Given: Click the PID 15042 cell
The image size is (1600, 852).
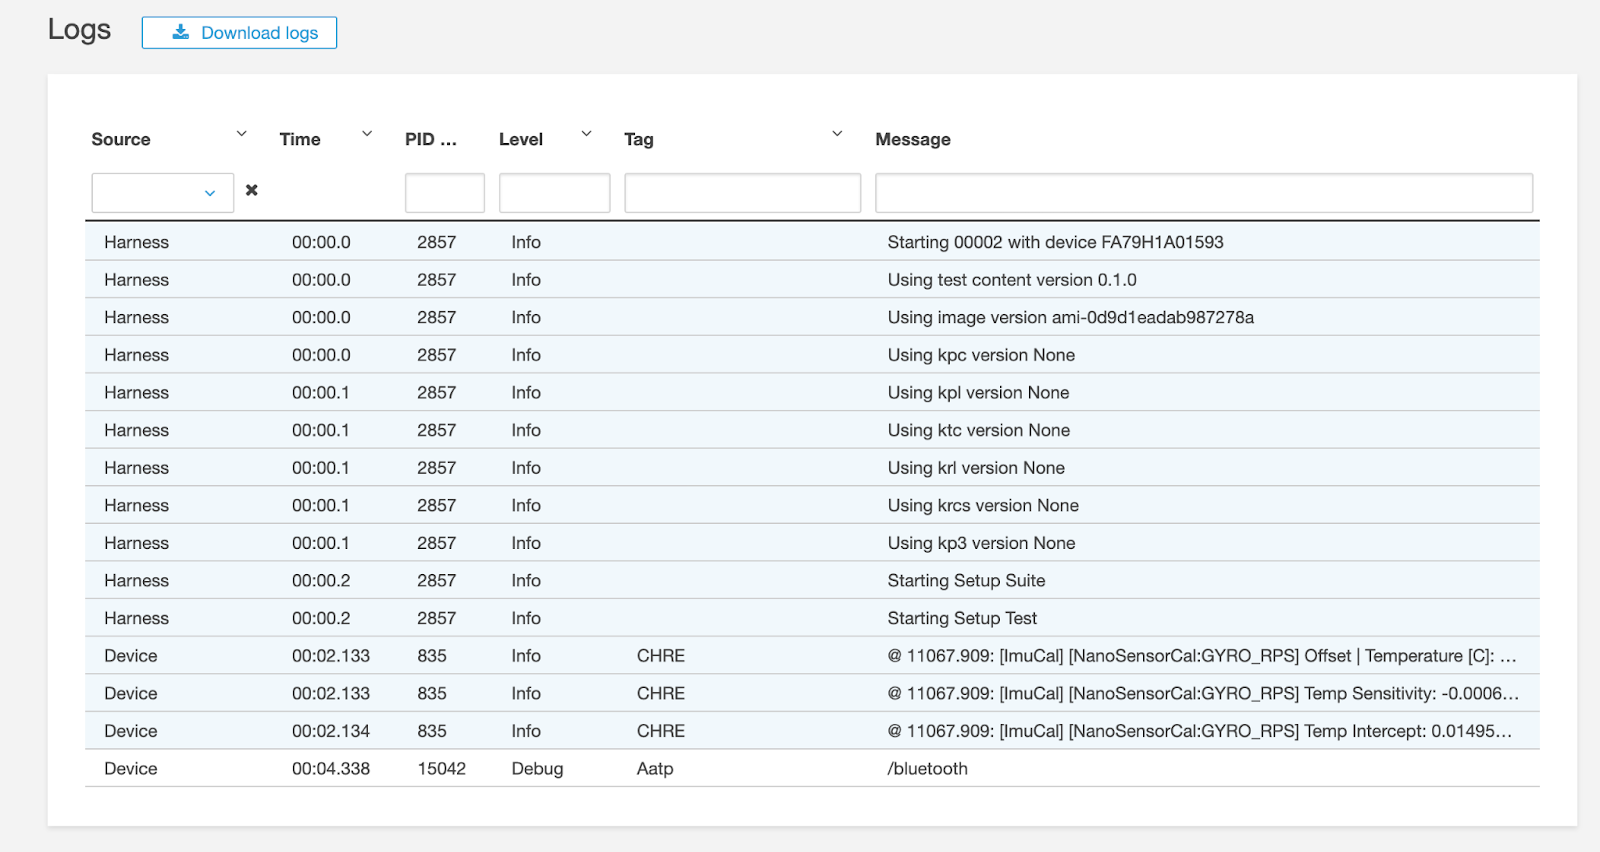Looking at the screenshot, I should 441,769.
